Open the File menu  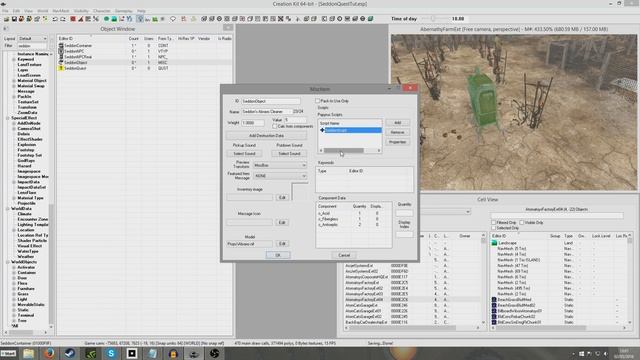click(x=5, y=11)
